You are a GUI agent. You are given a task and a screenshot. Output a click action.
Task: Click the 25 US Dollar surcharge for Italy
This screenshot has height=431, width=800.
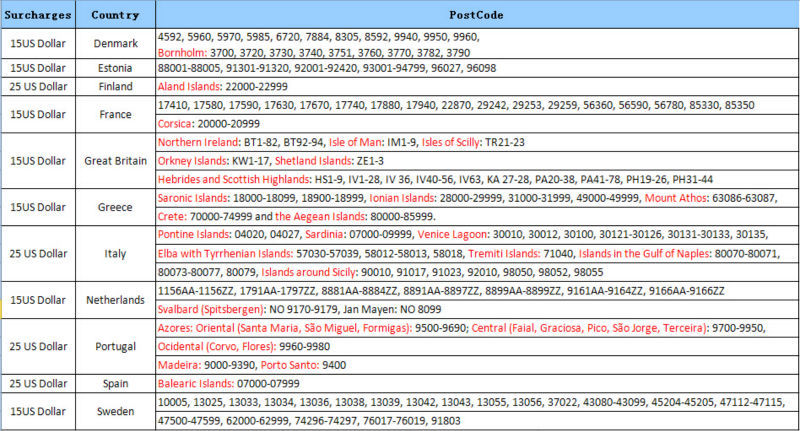pyautogui.click(x=37, y=254)
